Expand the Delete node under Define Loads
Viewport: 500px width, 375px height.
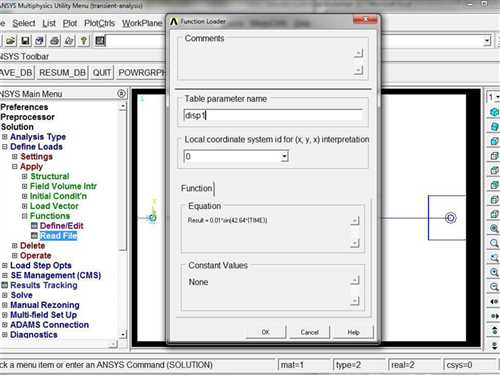(15, 246)
